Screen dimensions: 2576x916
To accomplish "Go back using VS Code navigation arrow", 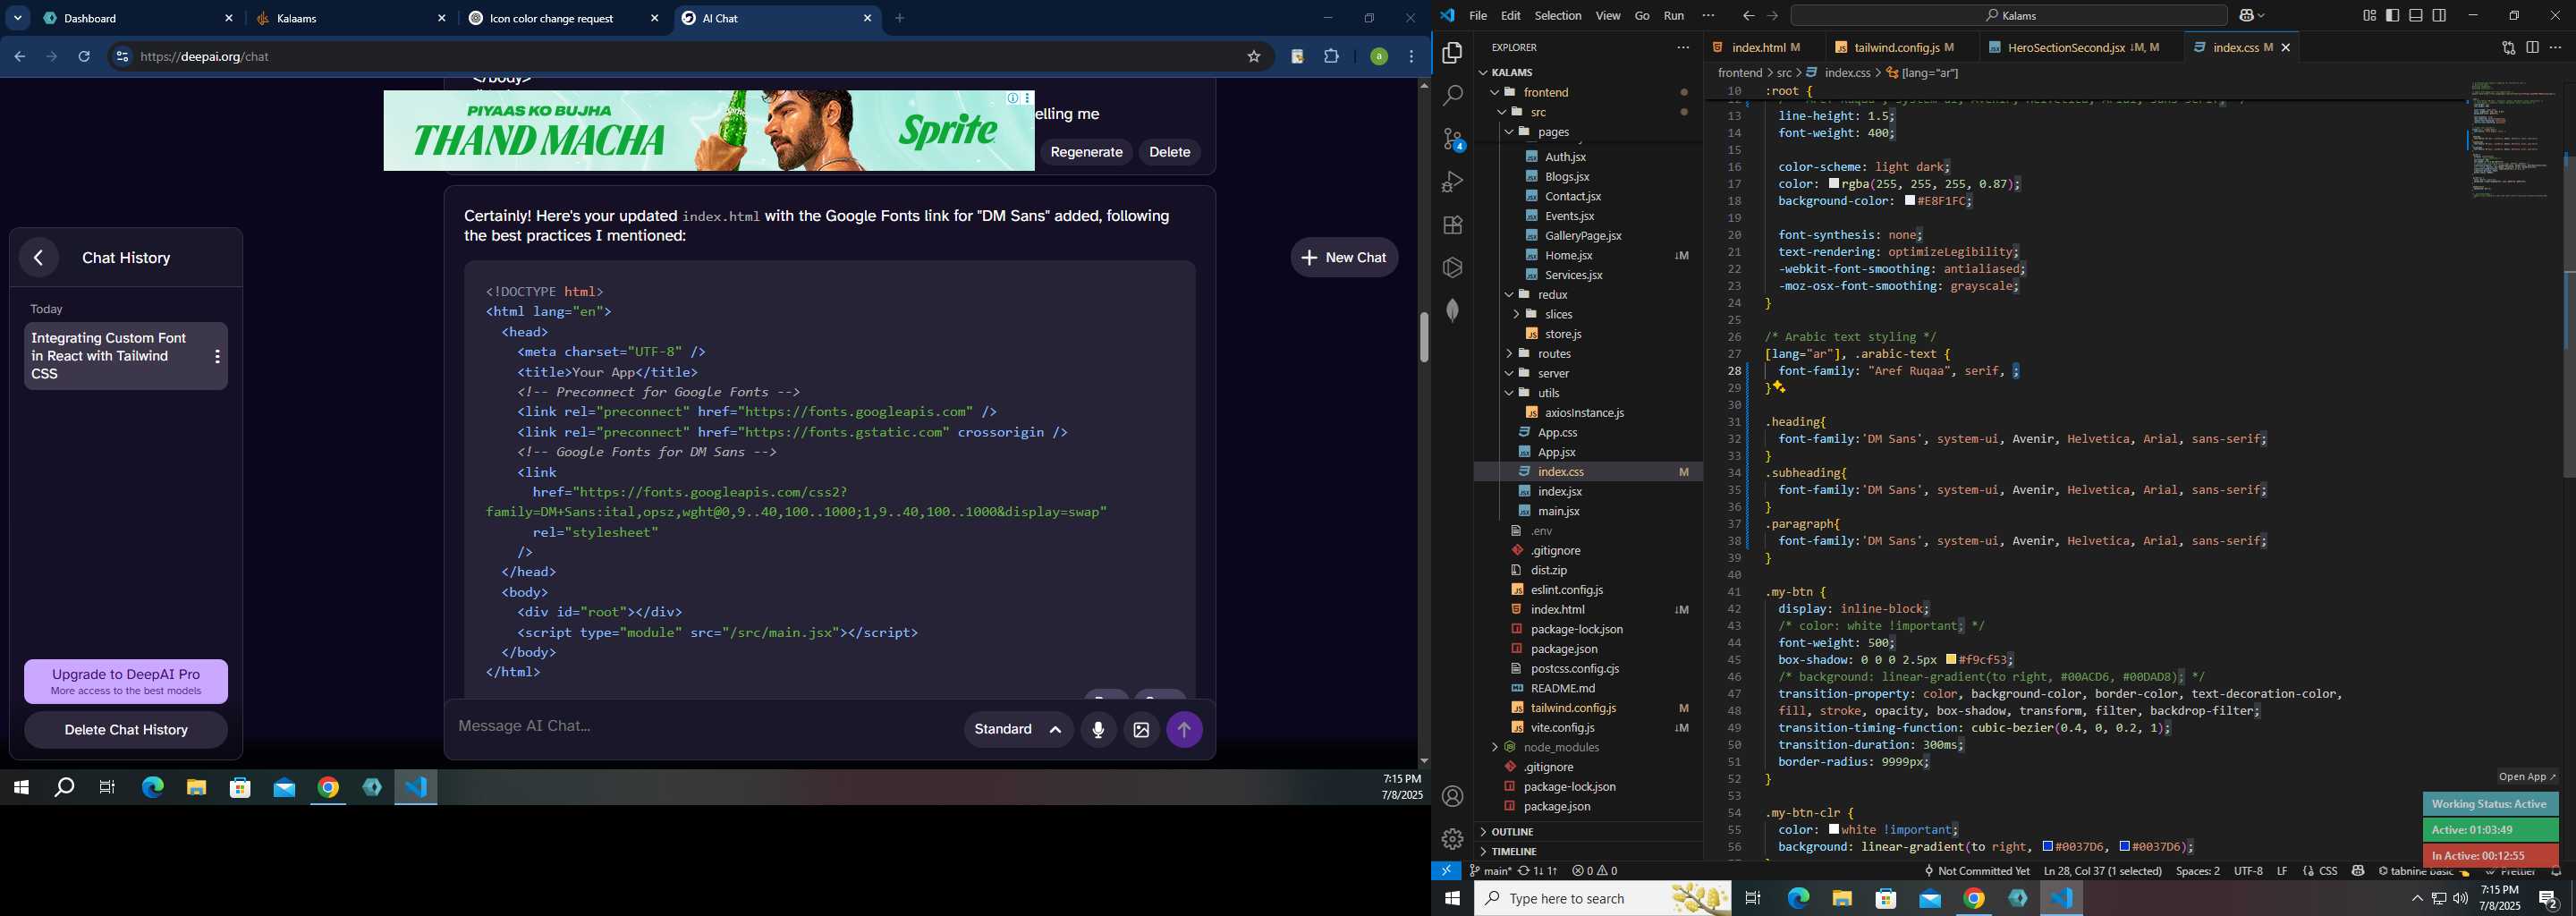I will 1748,16.
